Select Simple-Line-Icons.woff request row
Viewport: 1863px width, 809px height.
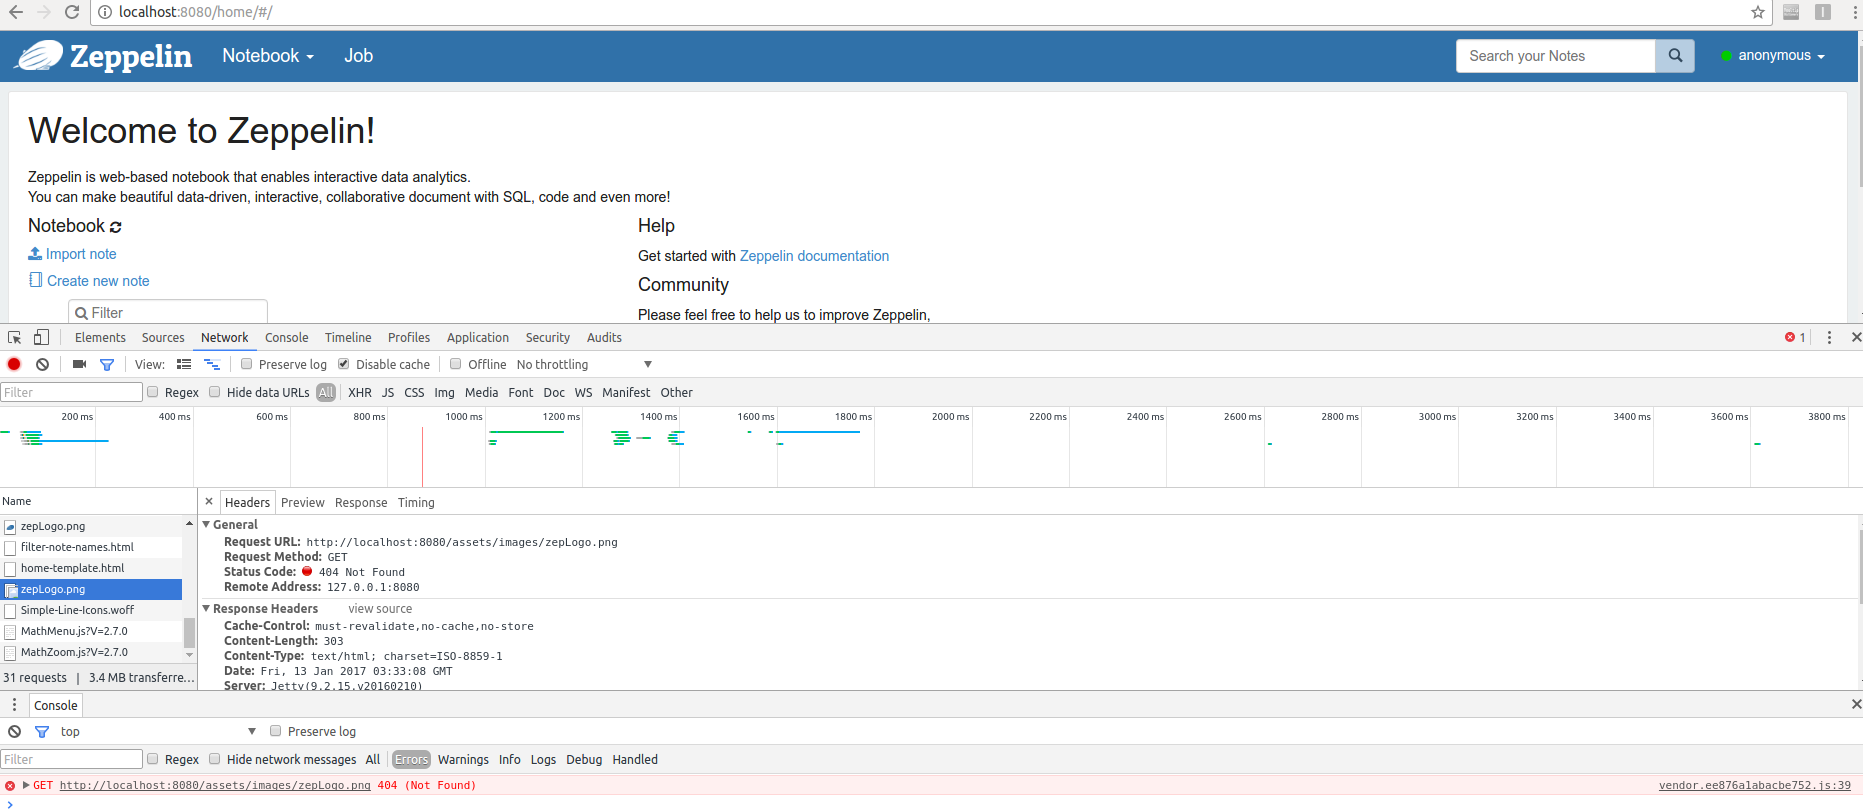[x=92, y=610]
